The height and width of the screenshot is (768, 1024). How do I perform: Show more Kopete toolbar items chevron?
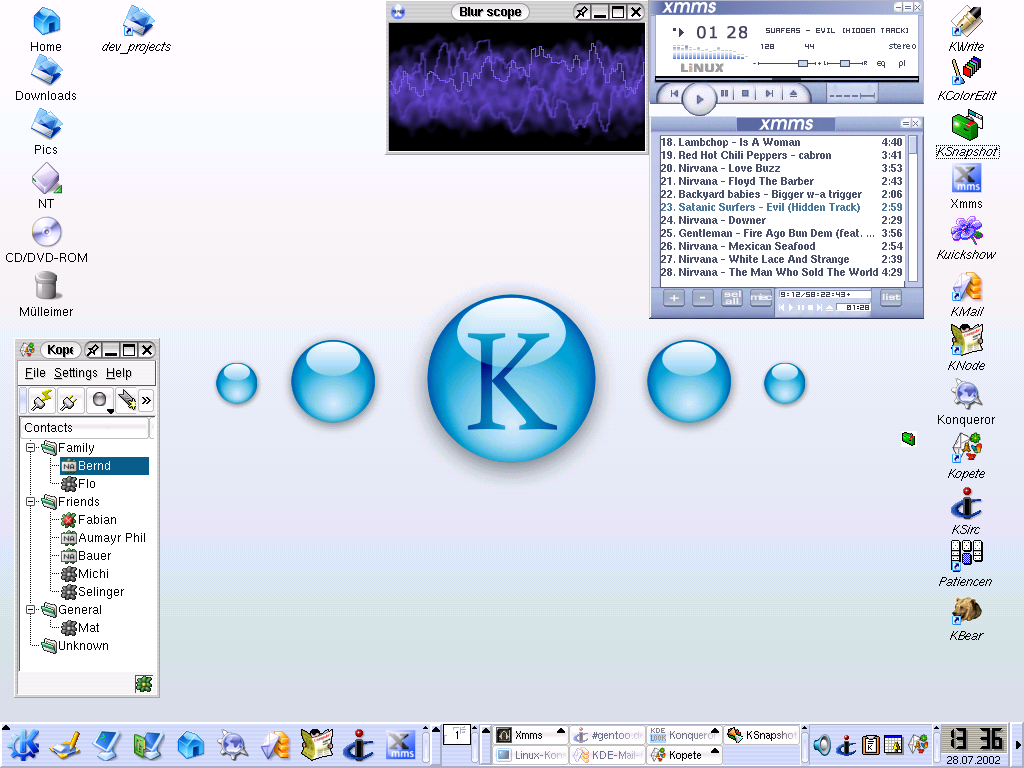coord(146,400)
